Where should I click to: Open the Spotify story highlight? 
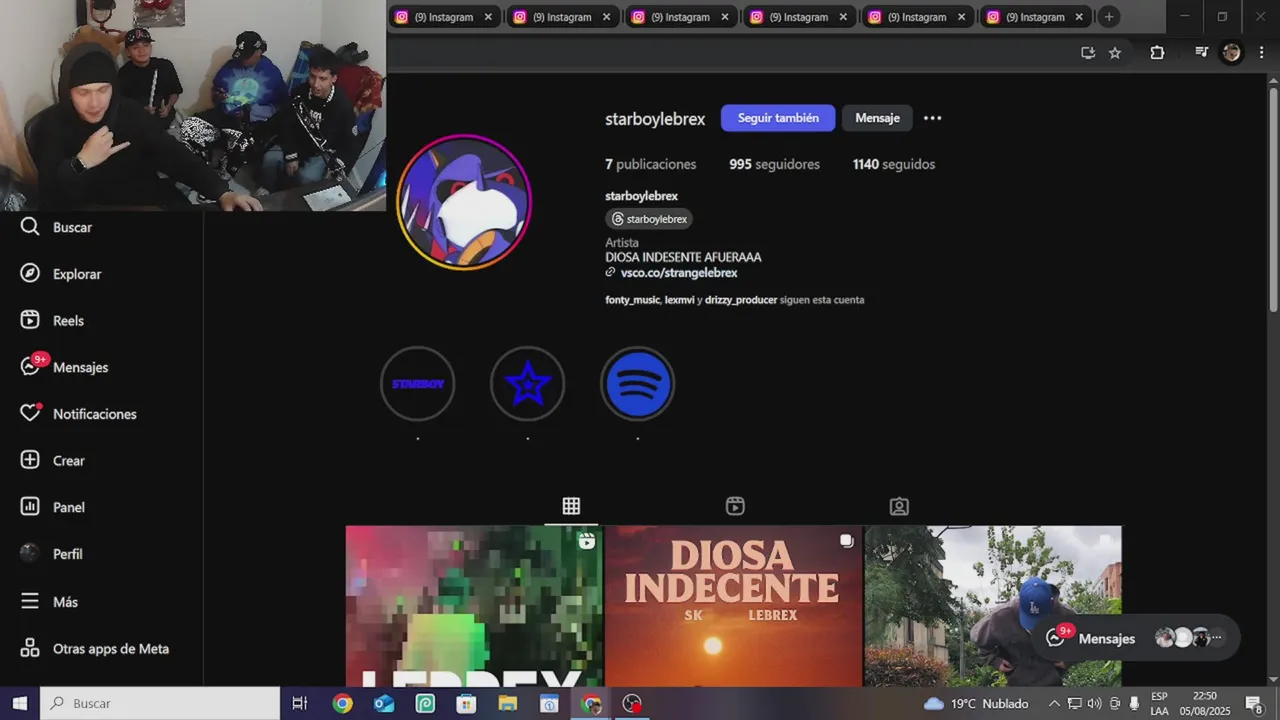638,384
